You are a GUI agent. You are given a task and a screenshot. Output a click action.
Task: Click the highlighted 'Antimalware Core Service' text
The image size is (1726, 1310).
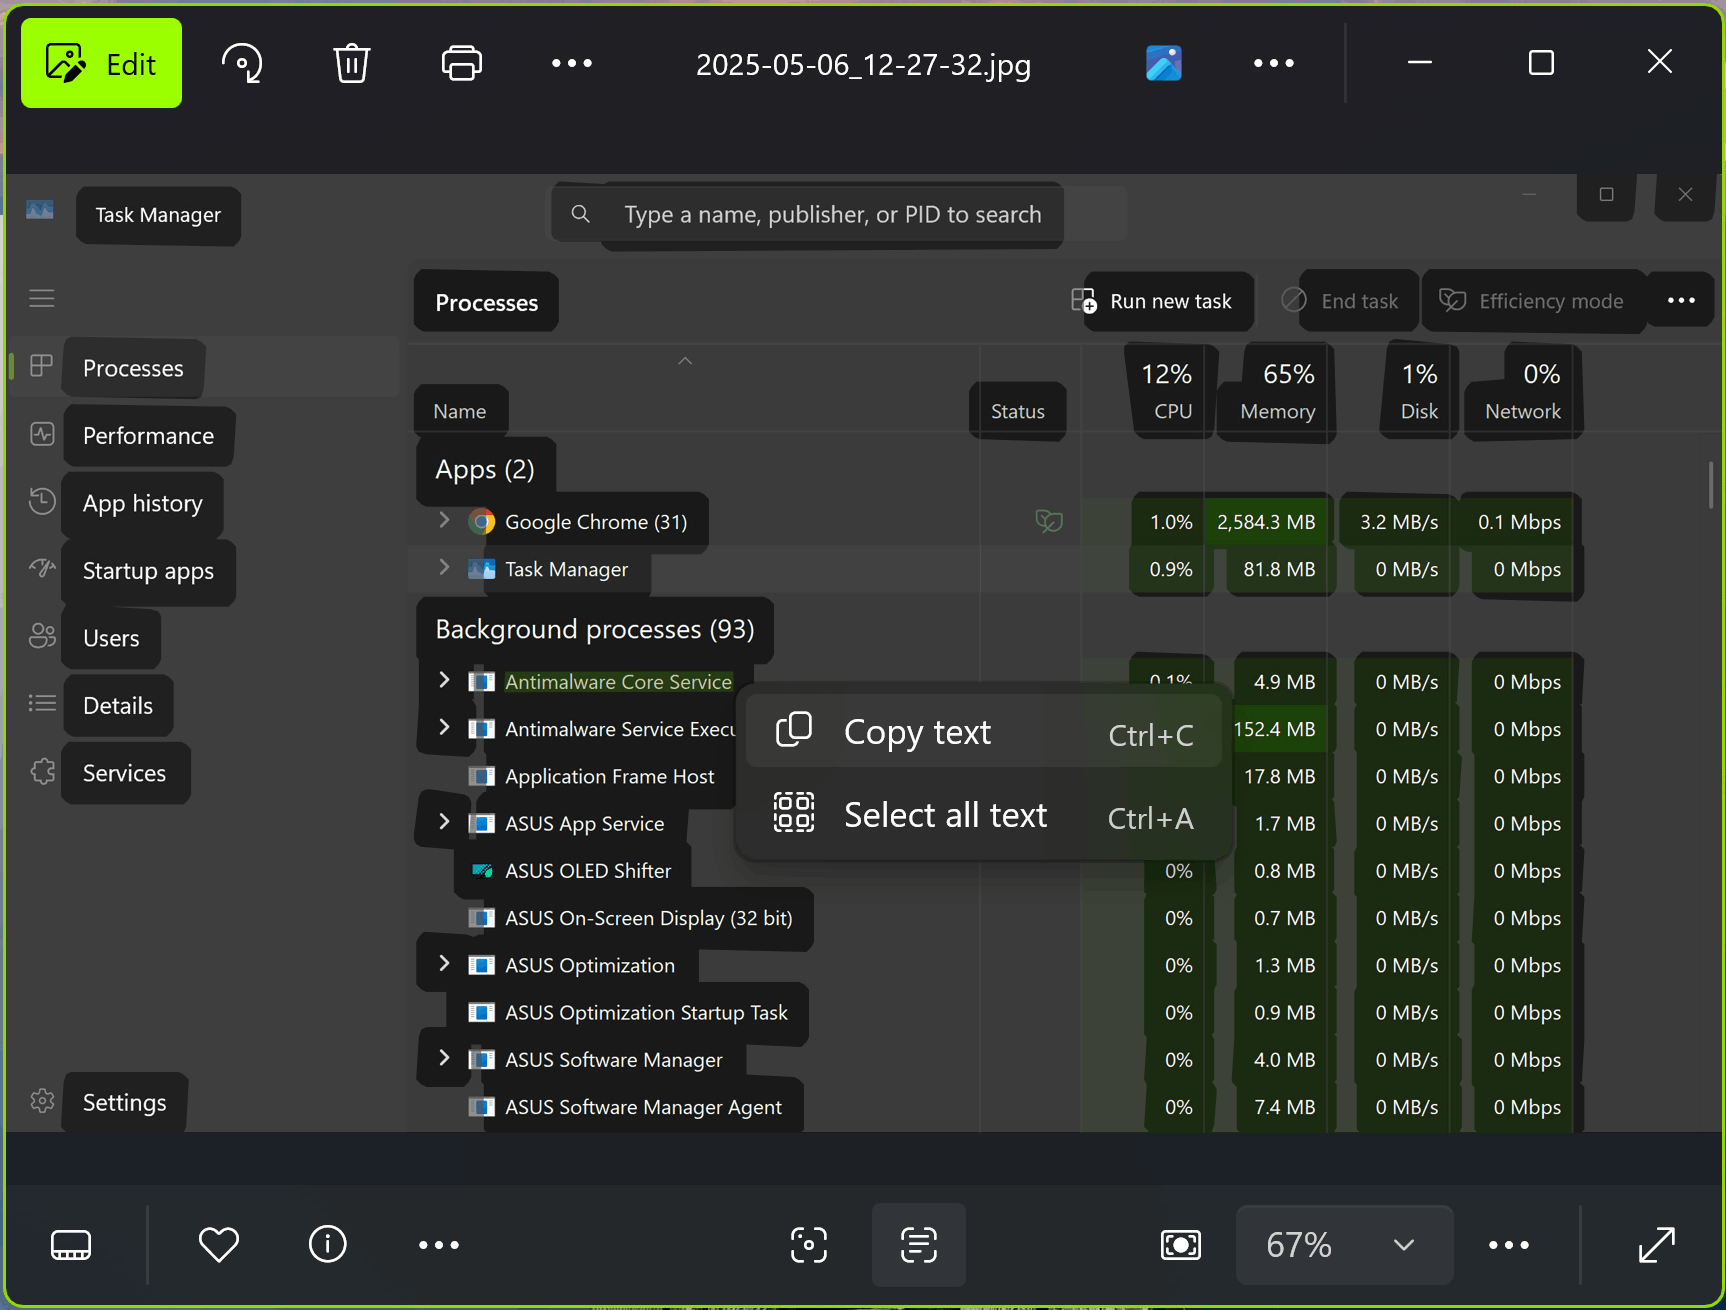[x=618, y=682]
